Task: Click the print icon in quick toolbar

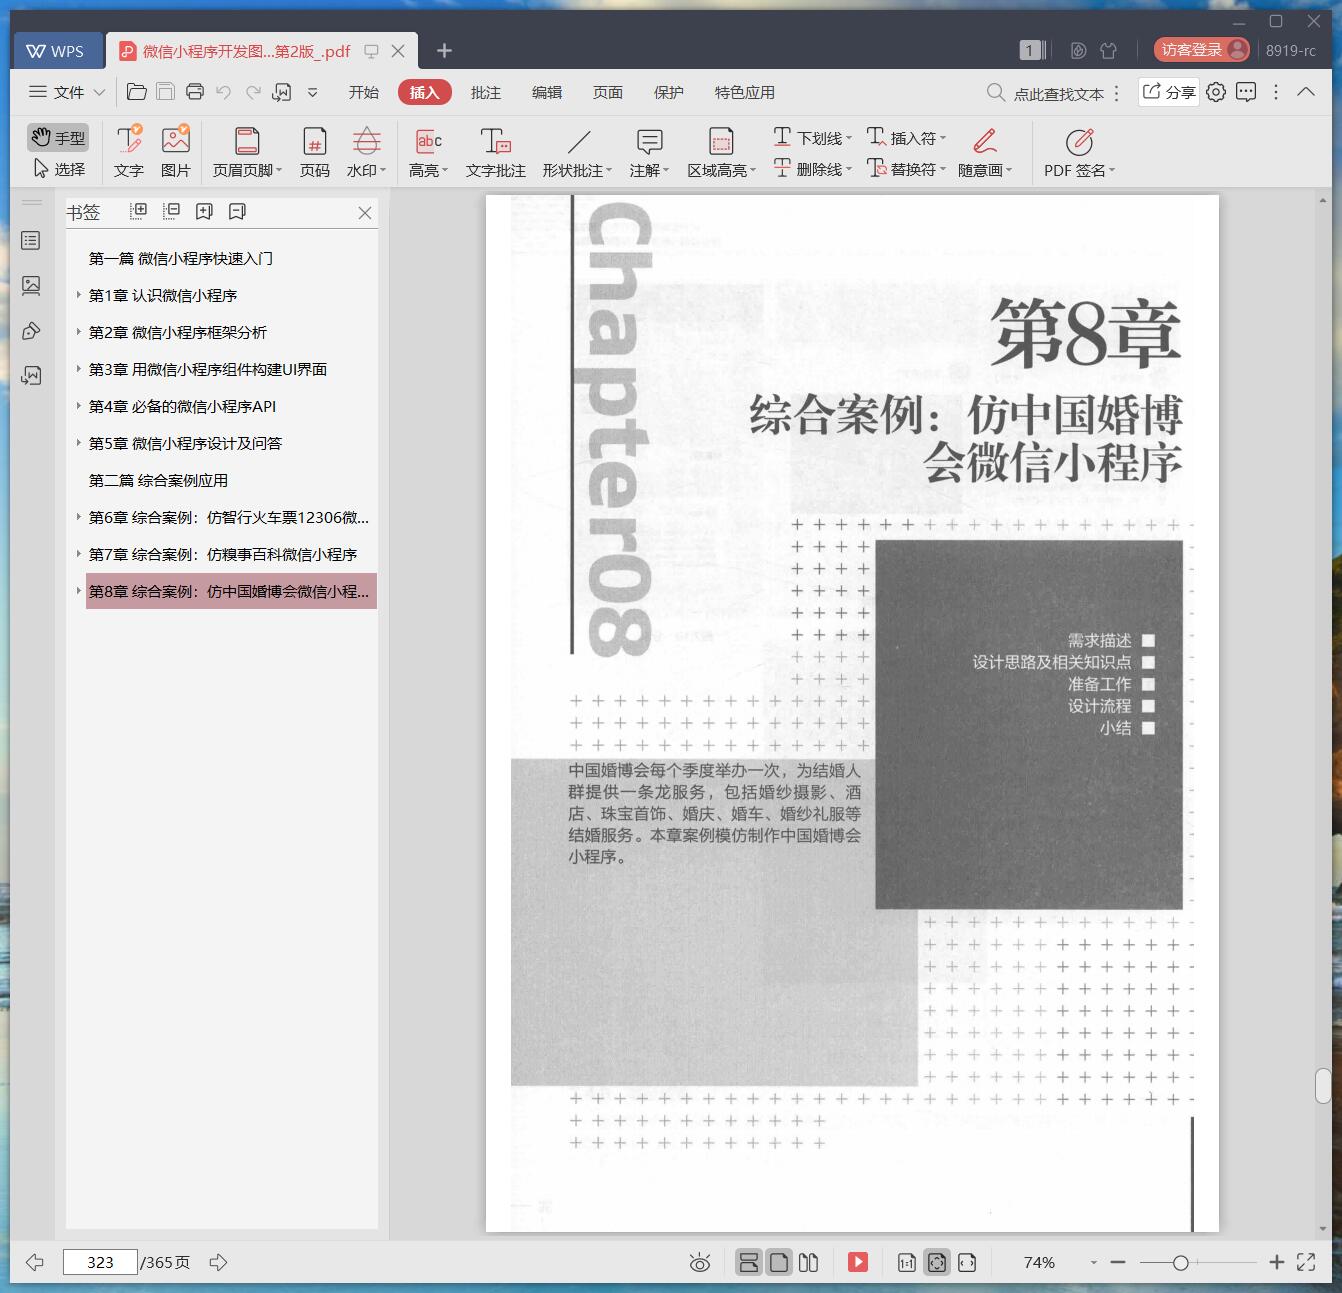Action: (195, 92)
